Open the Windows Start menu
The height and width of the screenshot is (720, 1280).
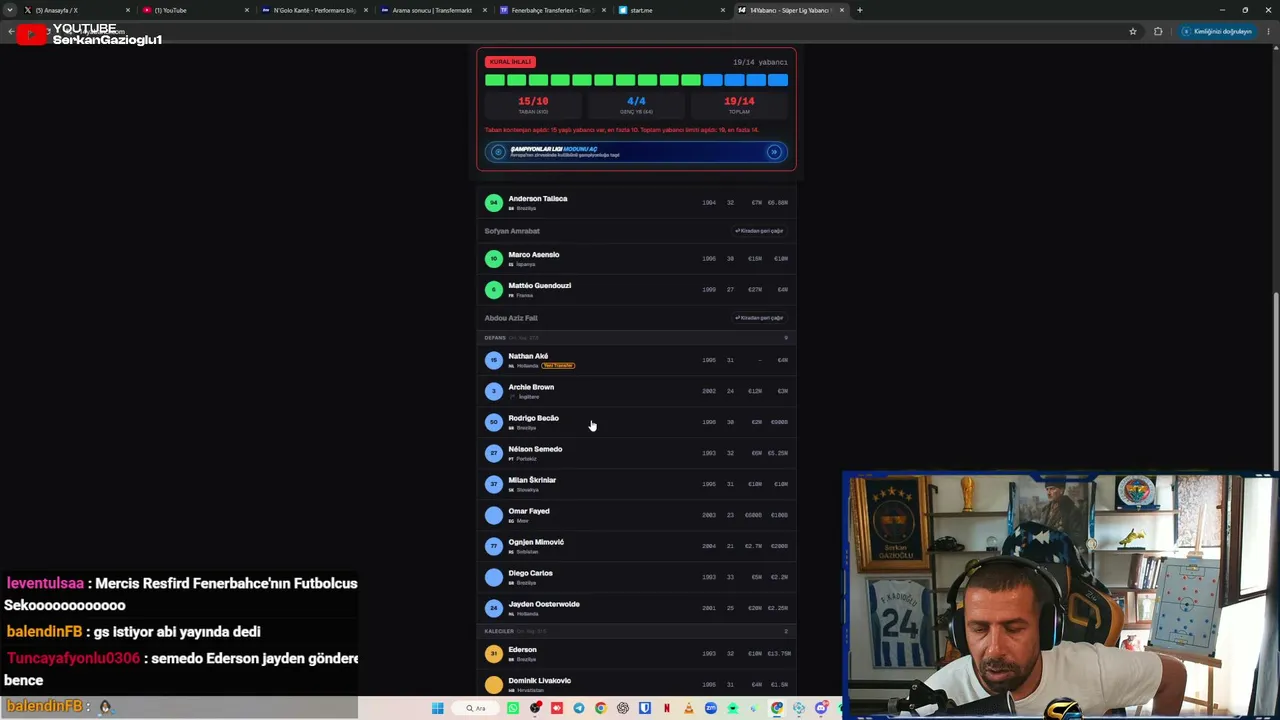tap(437, 708)
